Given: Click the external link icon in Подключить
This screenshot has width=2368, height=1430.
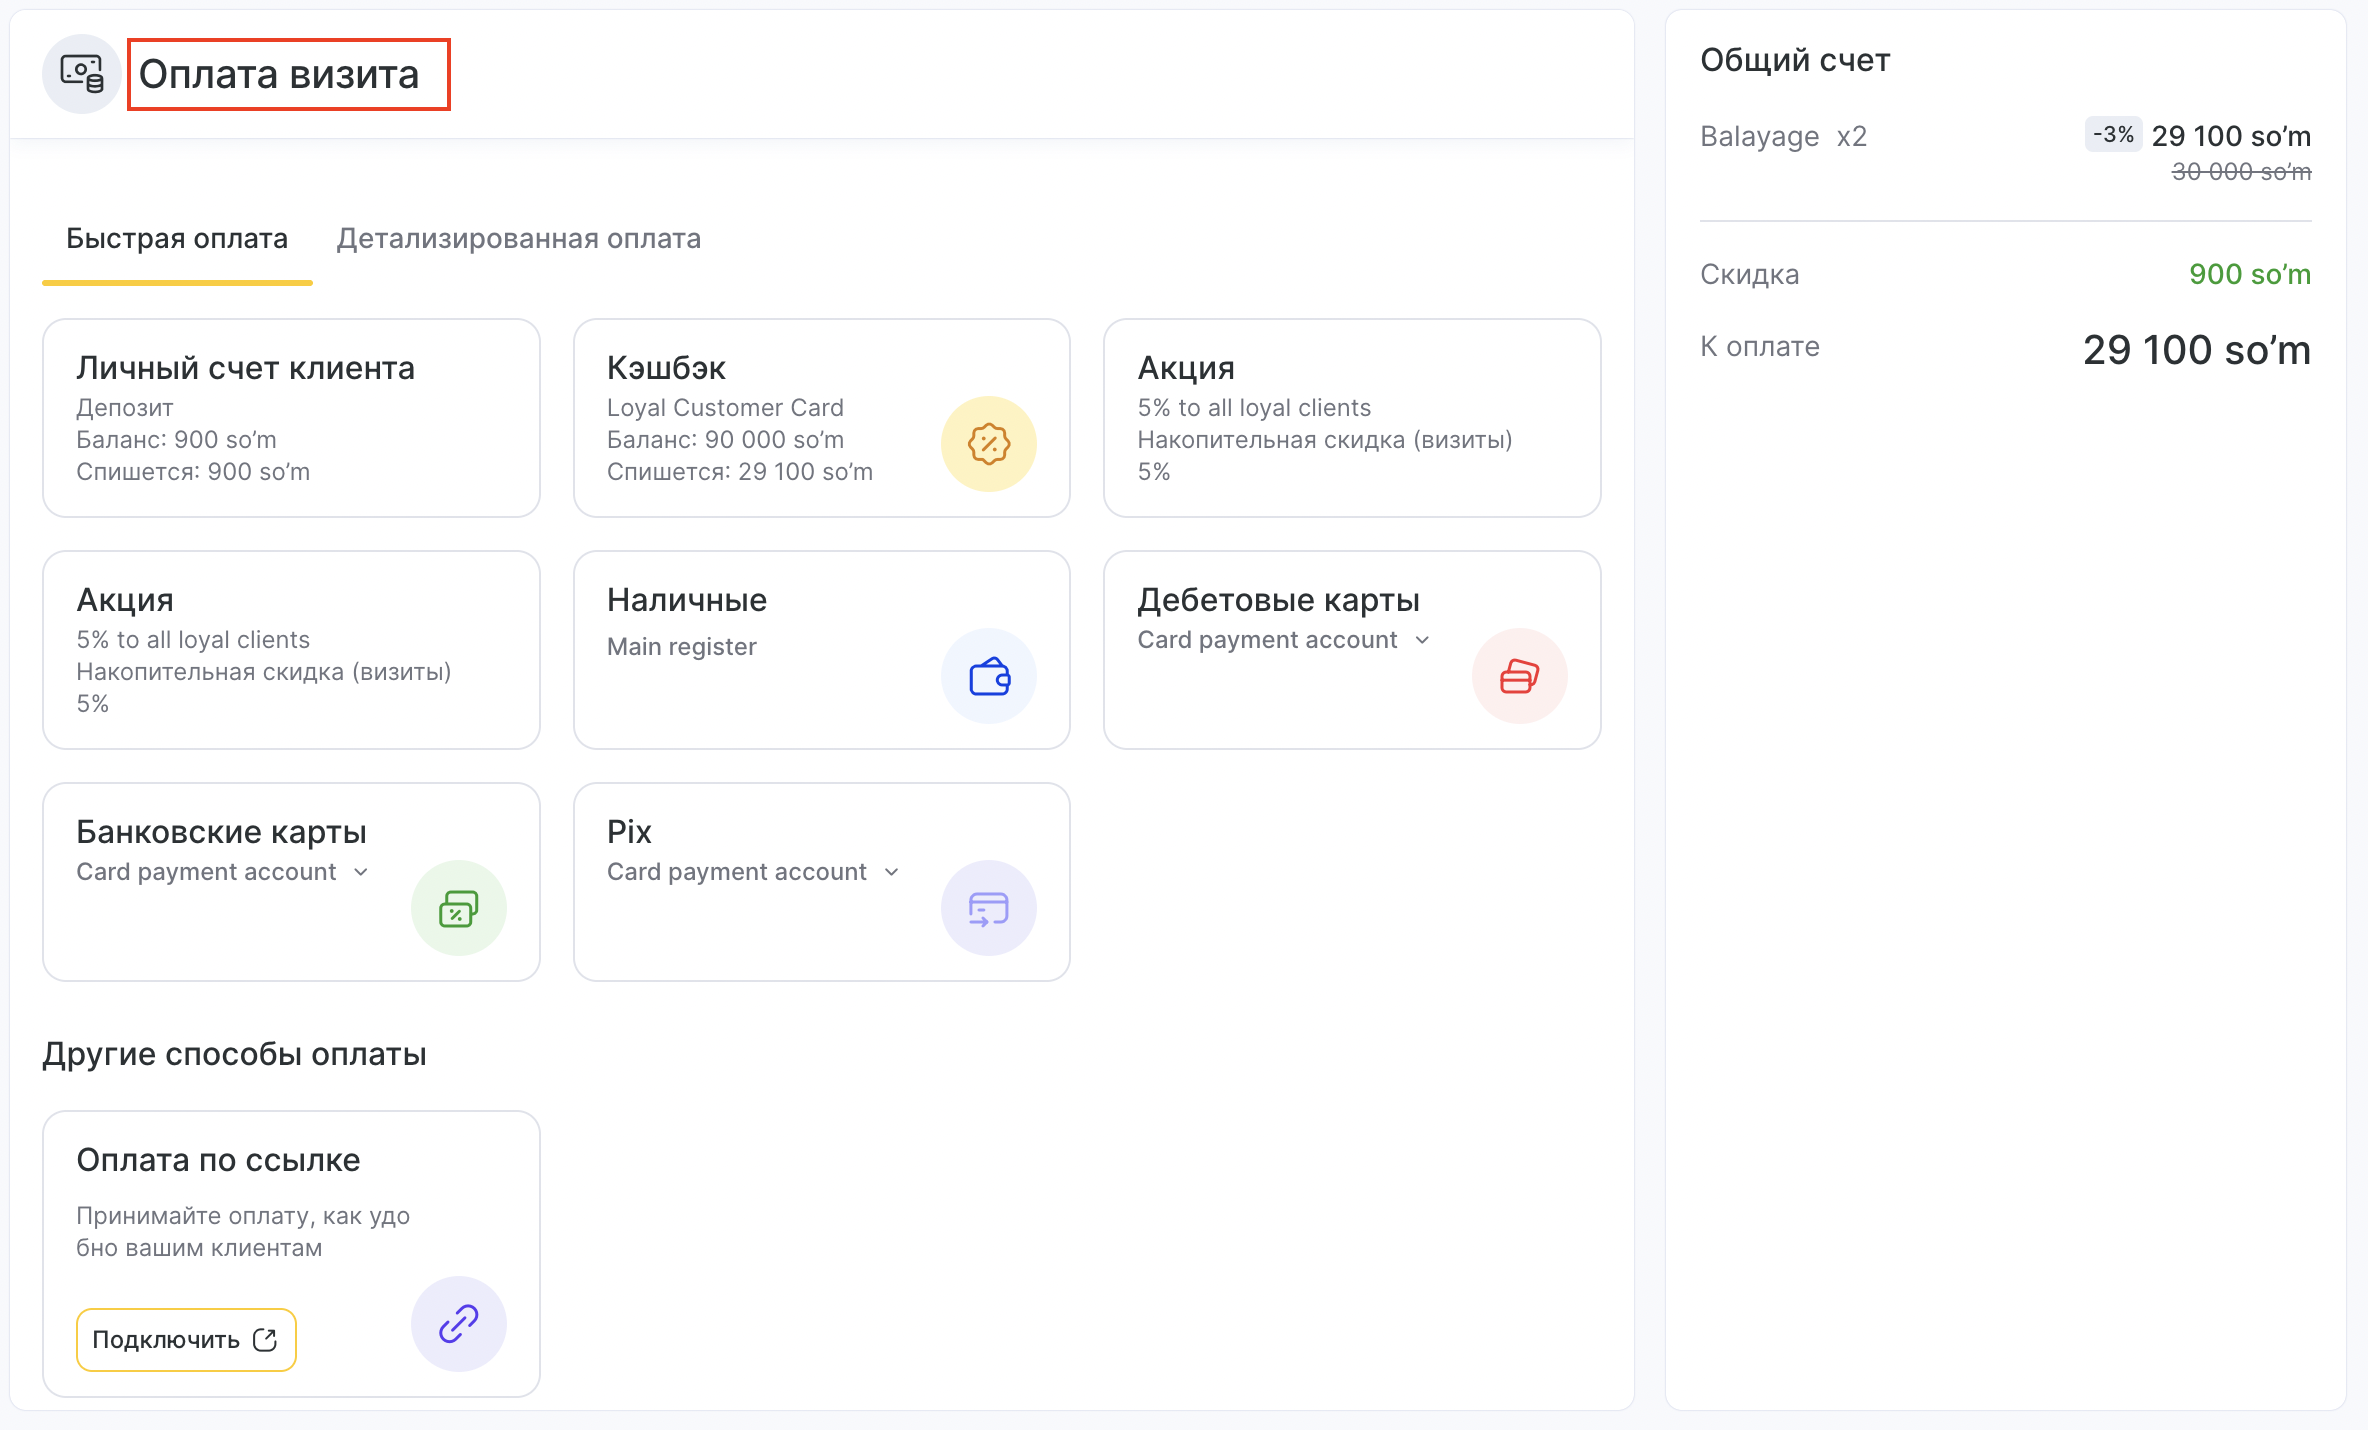Looking at the screenshot, I should point(265,1340).
